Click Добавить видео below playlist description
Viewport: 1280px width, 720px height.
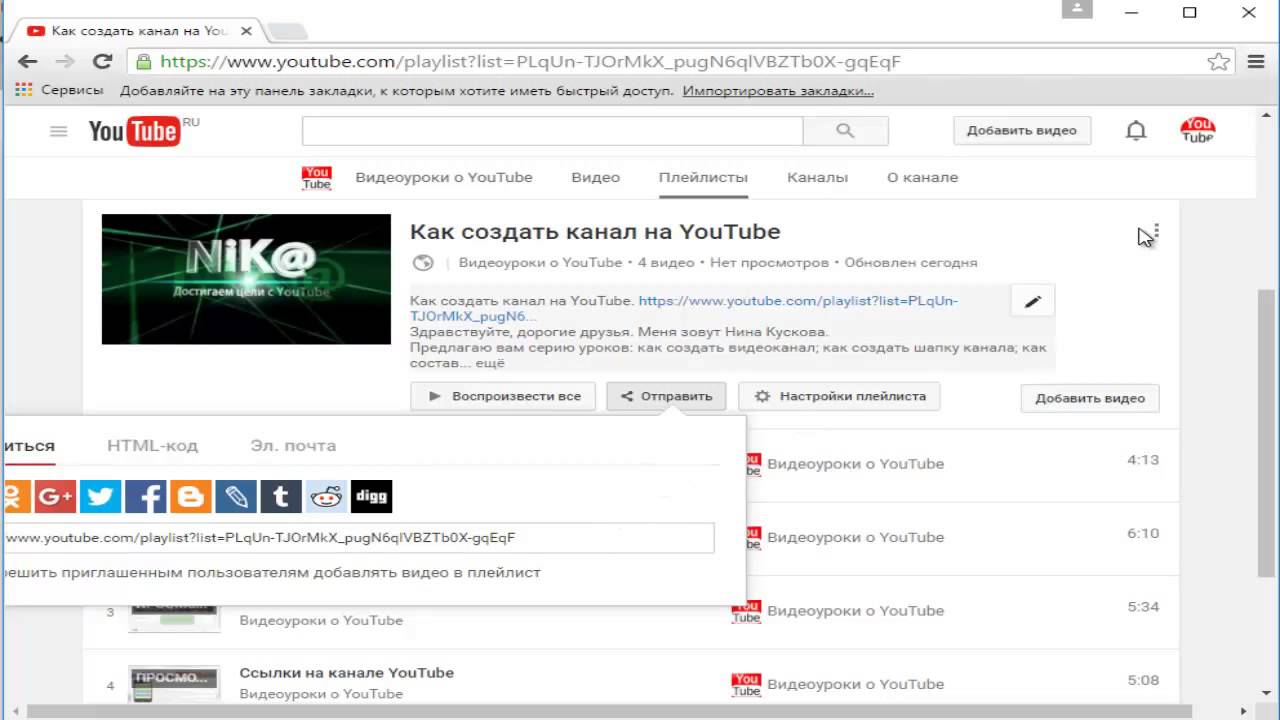[1090, 398]
